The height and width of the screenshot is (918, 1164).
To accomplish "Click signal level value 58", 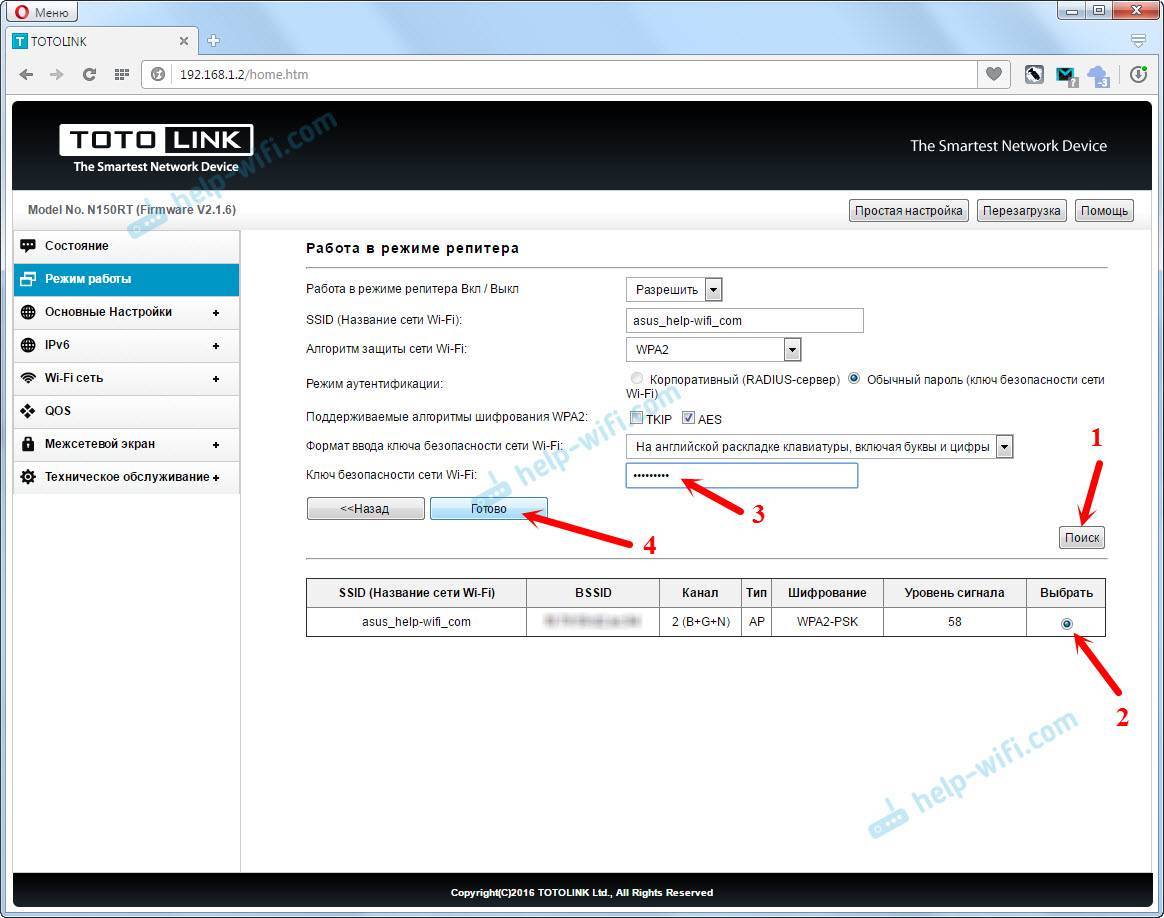I will [955, 622].
